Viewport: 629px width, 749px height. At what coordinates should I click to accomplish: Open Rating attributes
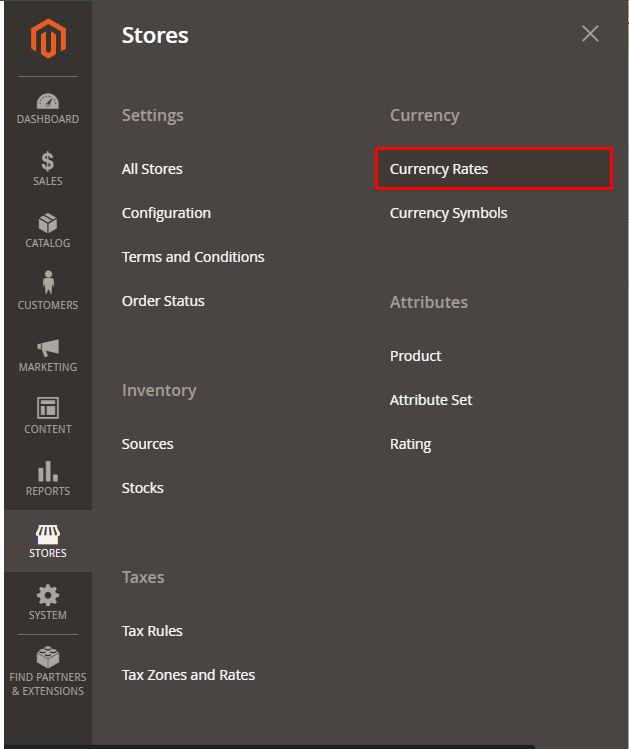(410, 444)
